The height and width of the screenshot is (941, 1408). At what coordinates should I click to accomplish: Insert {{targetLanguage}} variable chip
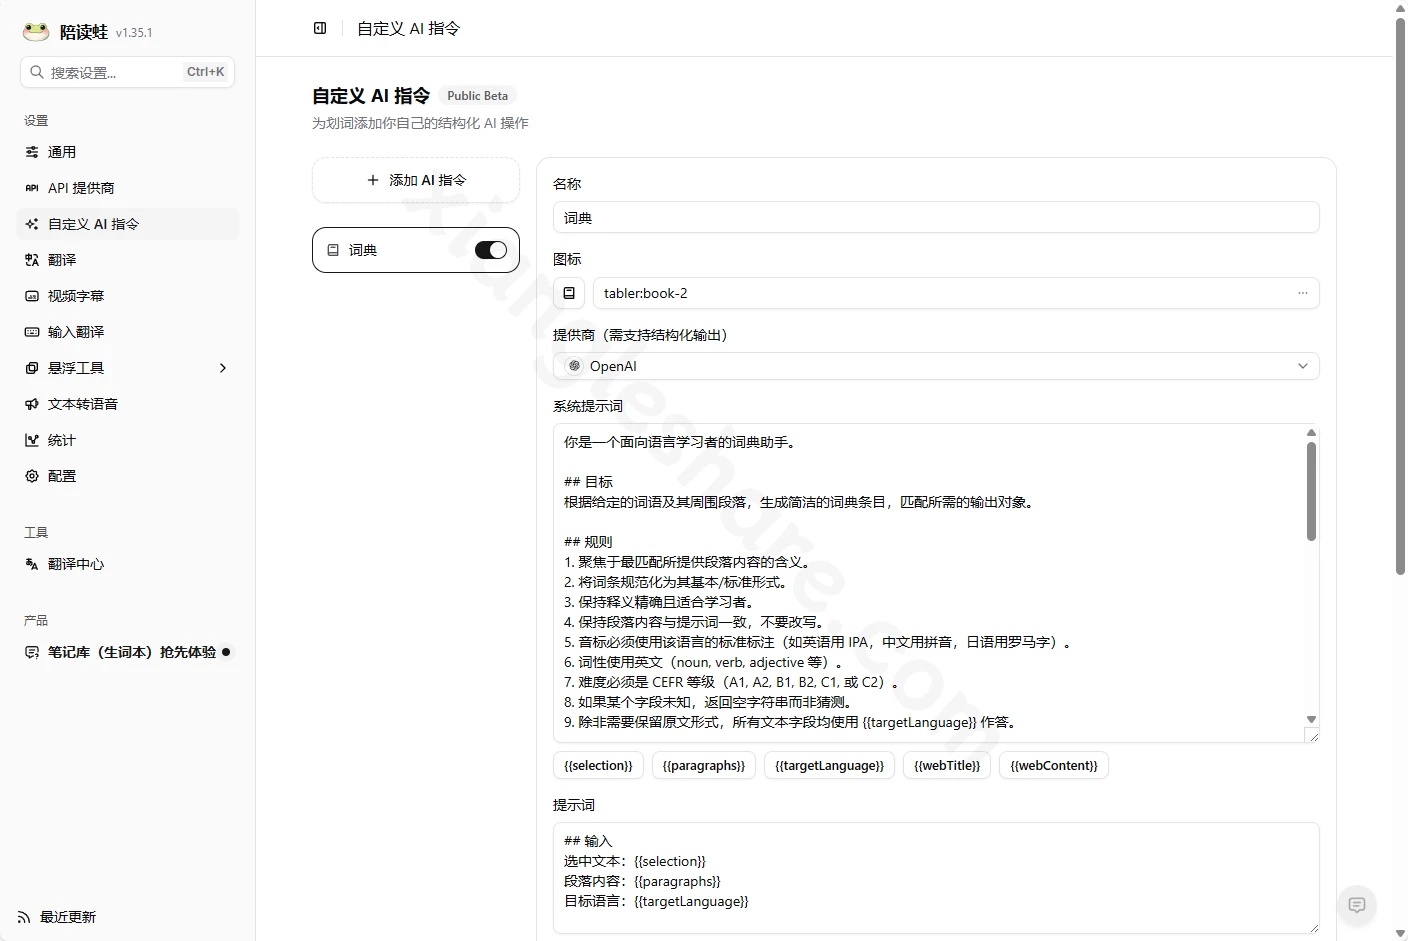830,765
